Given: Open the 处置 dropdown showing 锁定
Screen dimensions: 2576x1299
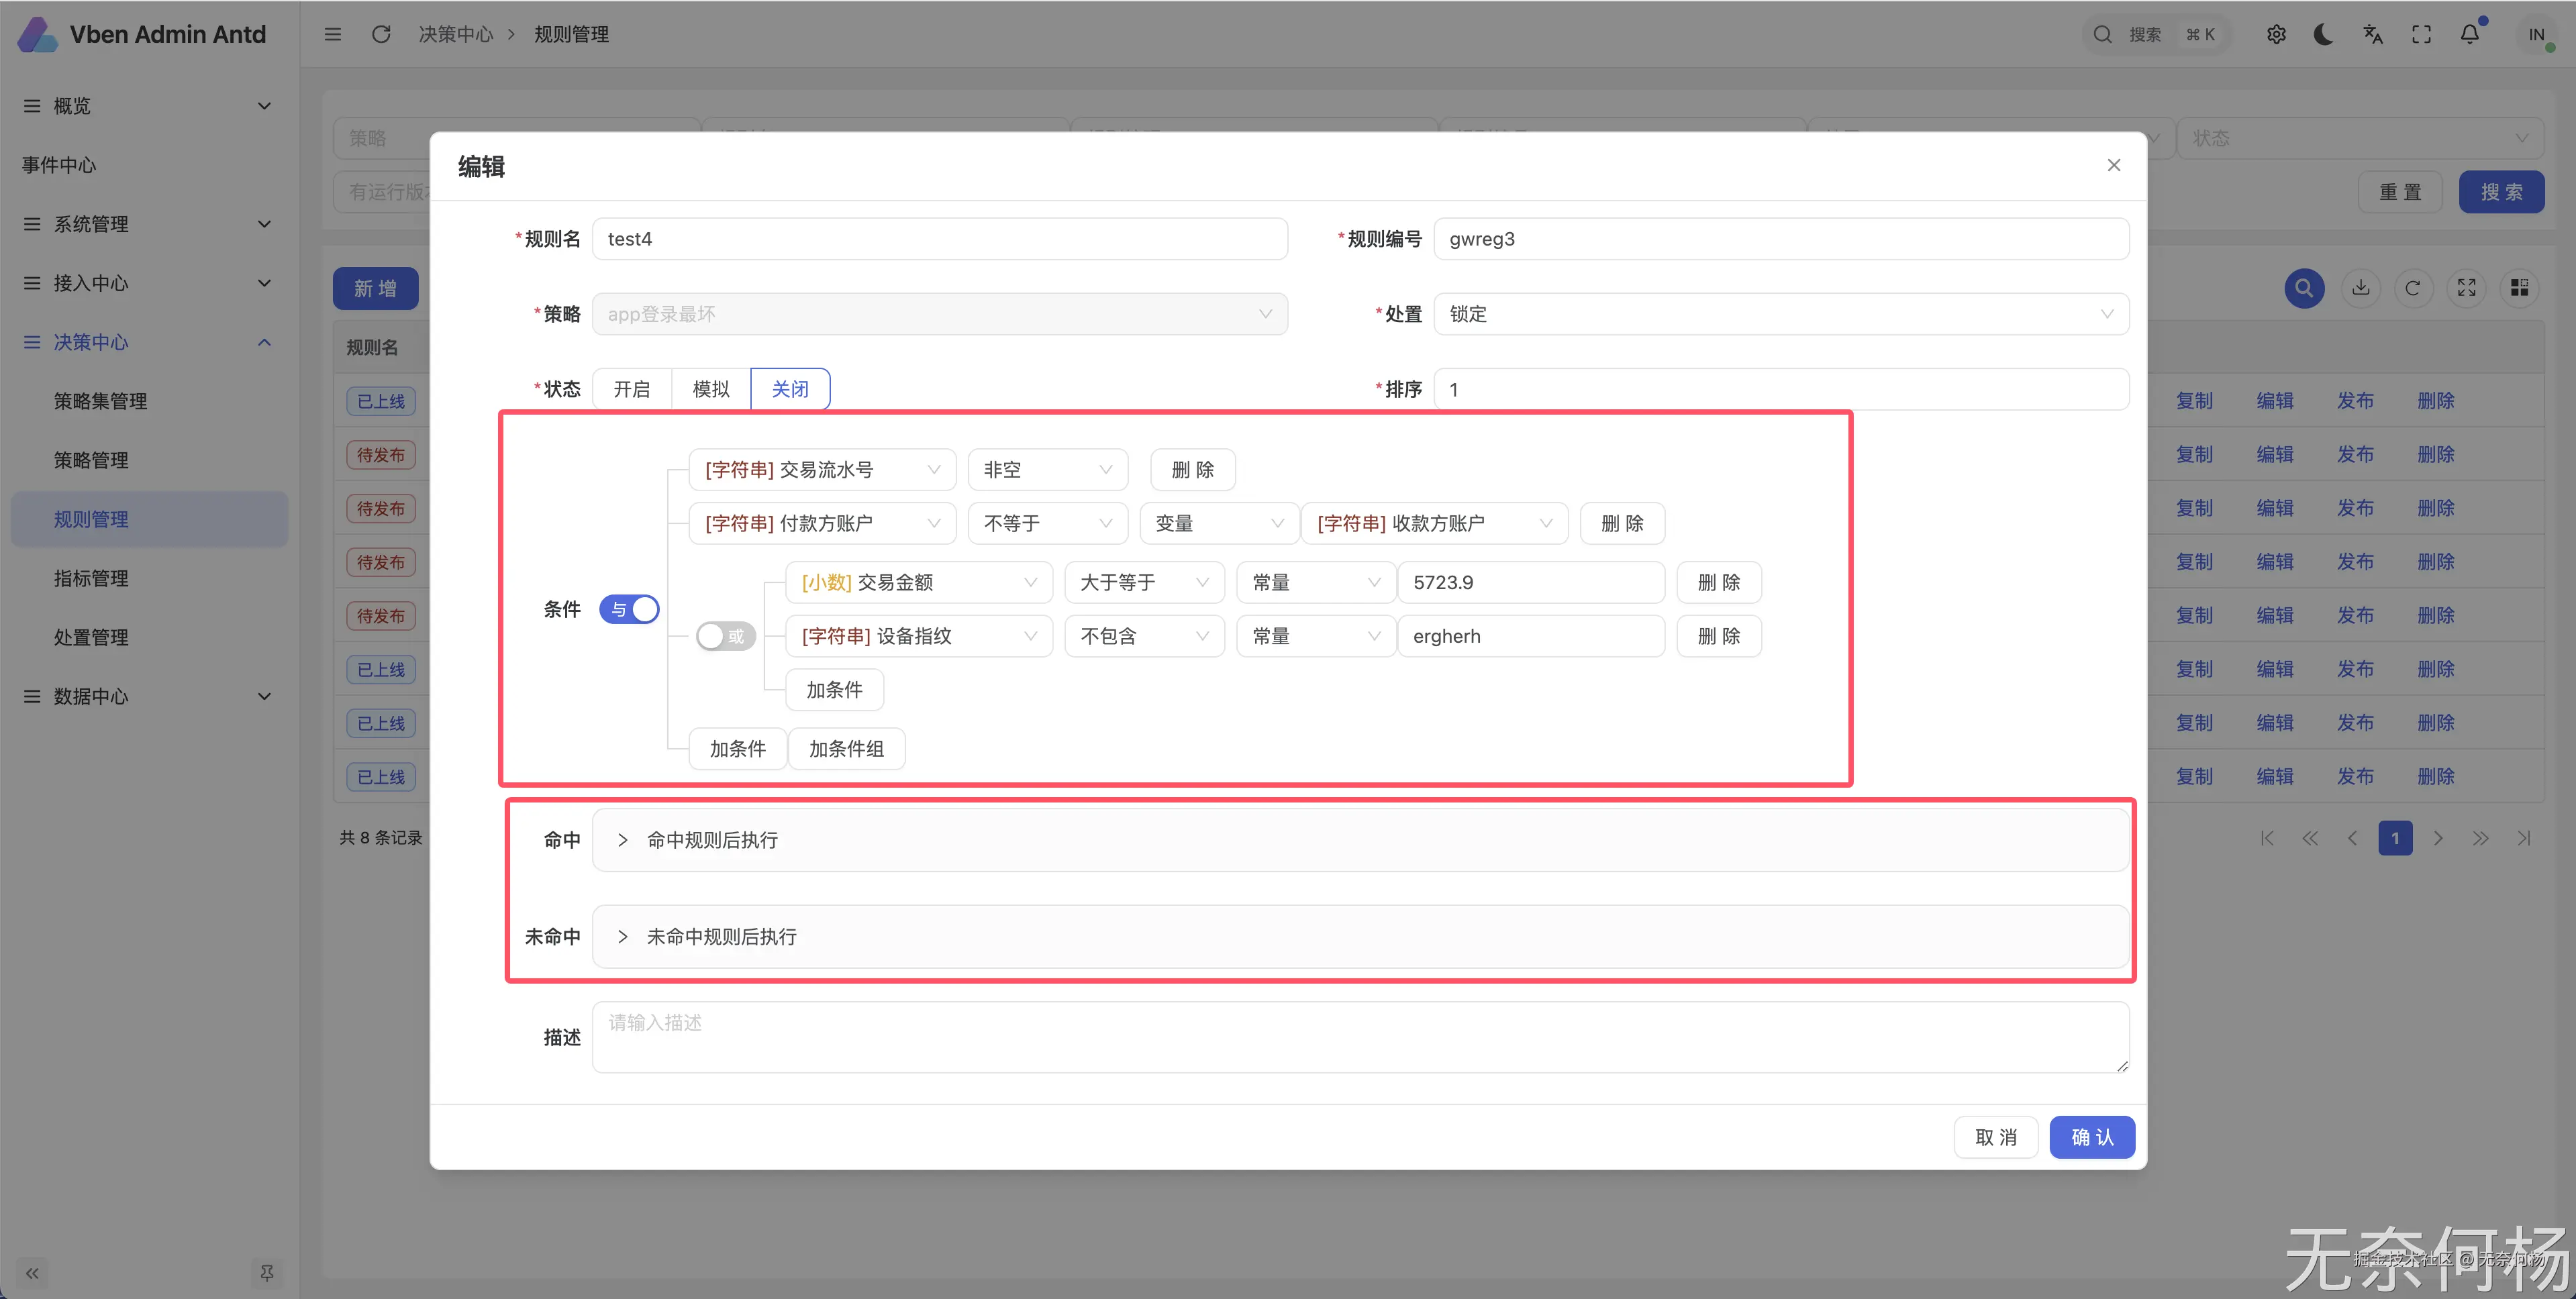Looking at the screenshot, I should click(x=1780, y=314).
